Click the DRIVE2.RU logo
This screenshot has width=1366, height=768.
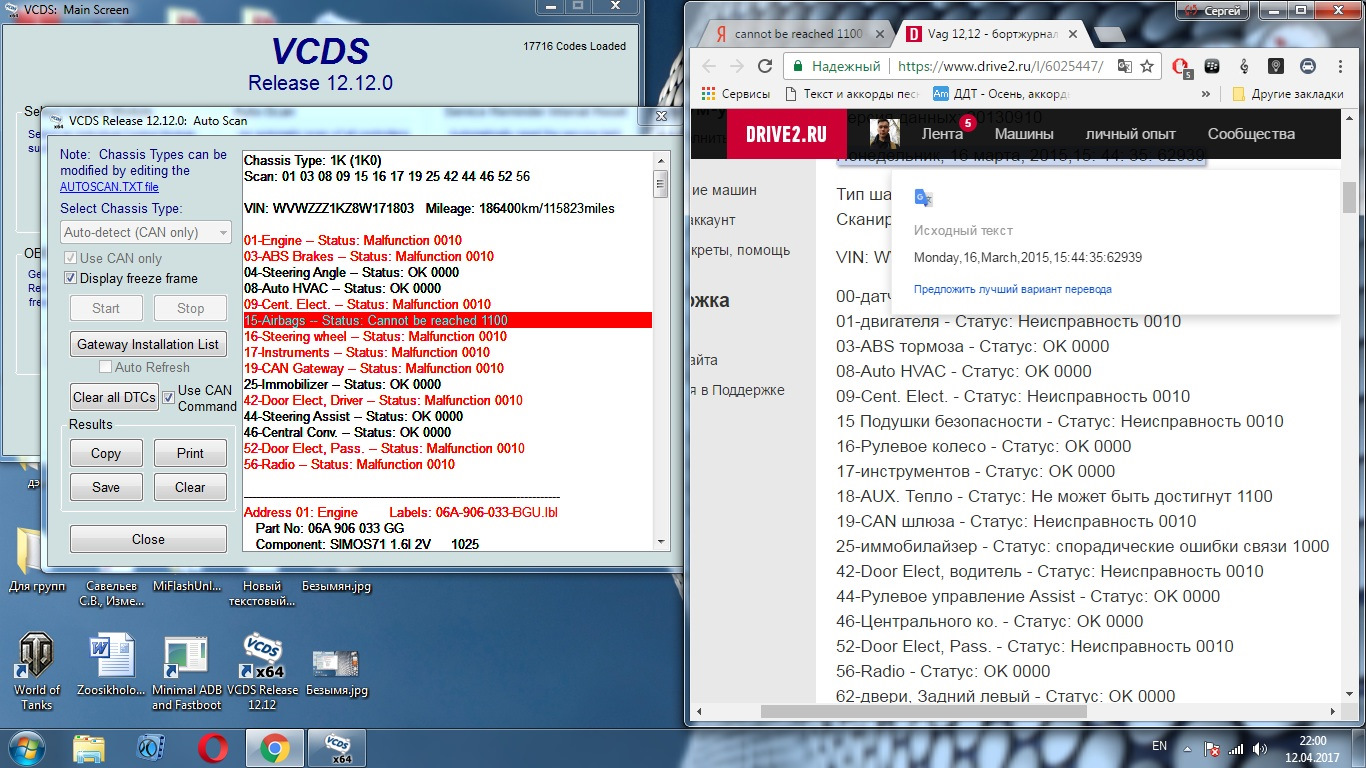(x=786, y=134)
